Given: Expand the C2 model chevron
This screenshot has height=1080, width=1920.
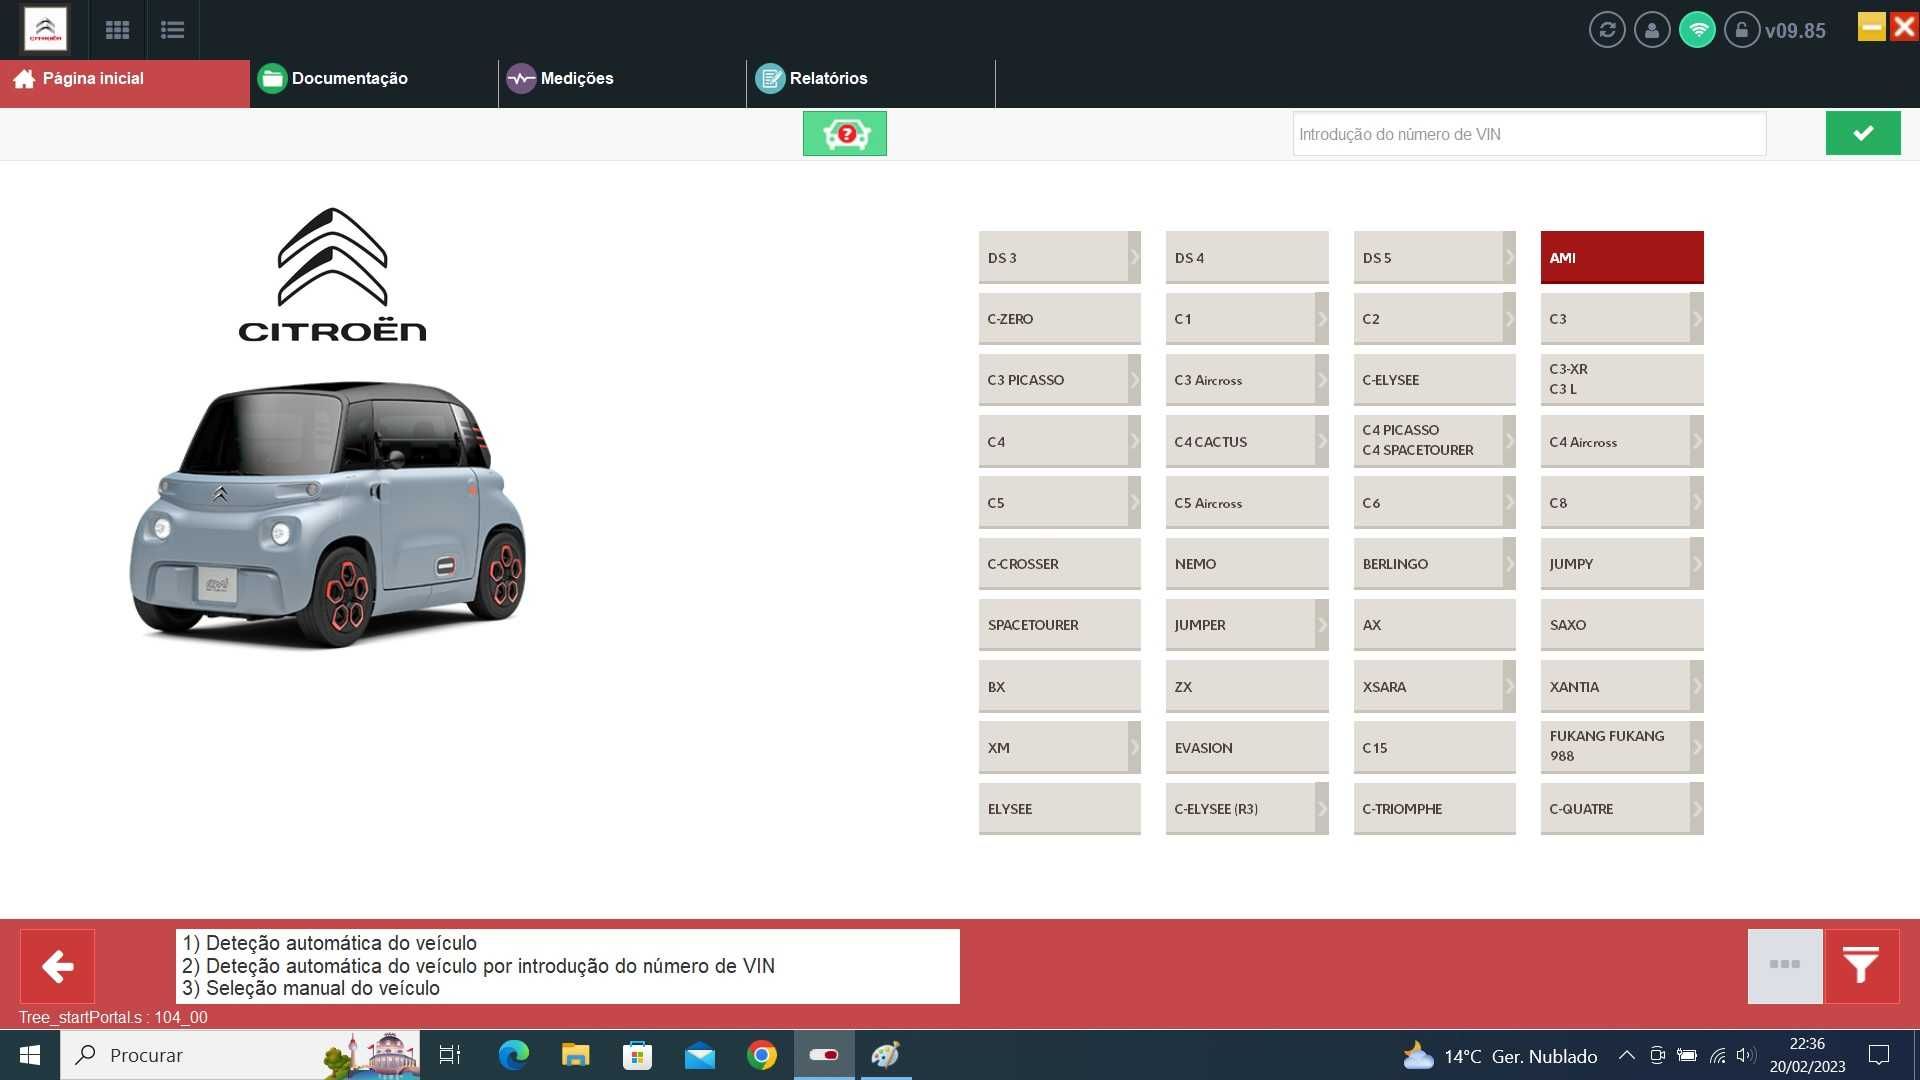Looking at the screenshot, I should coord(1509,319).
